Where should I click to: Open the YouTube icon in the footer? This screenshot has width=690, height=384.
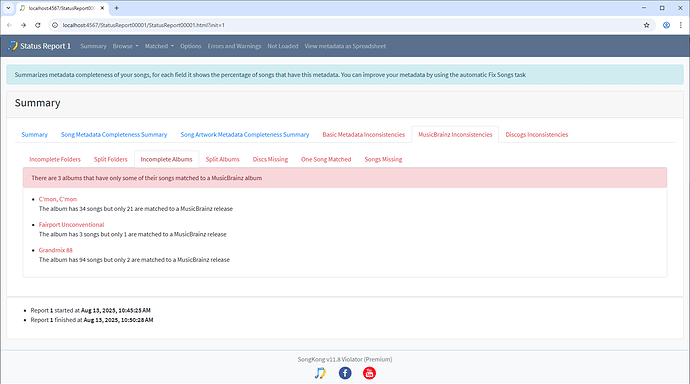pos(369,373)
